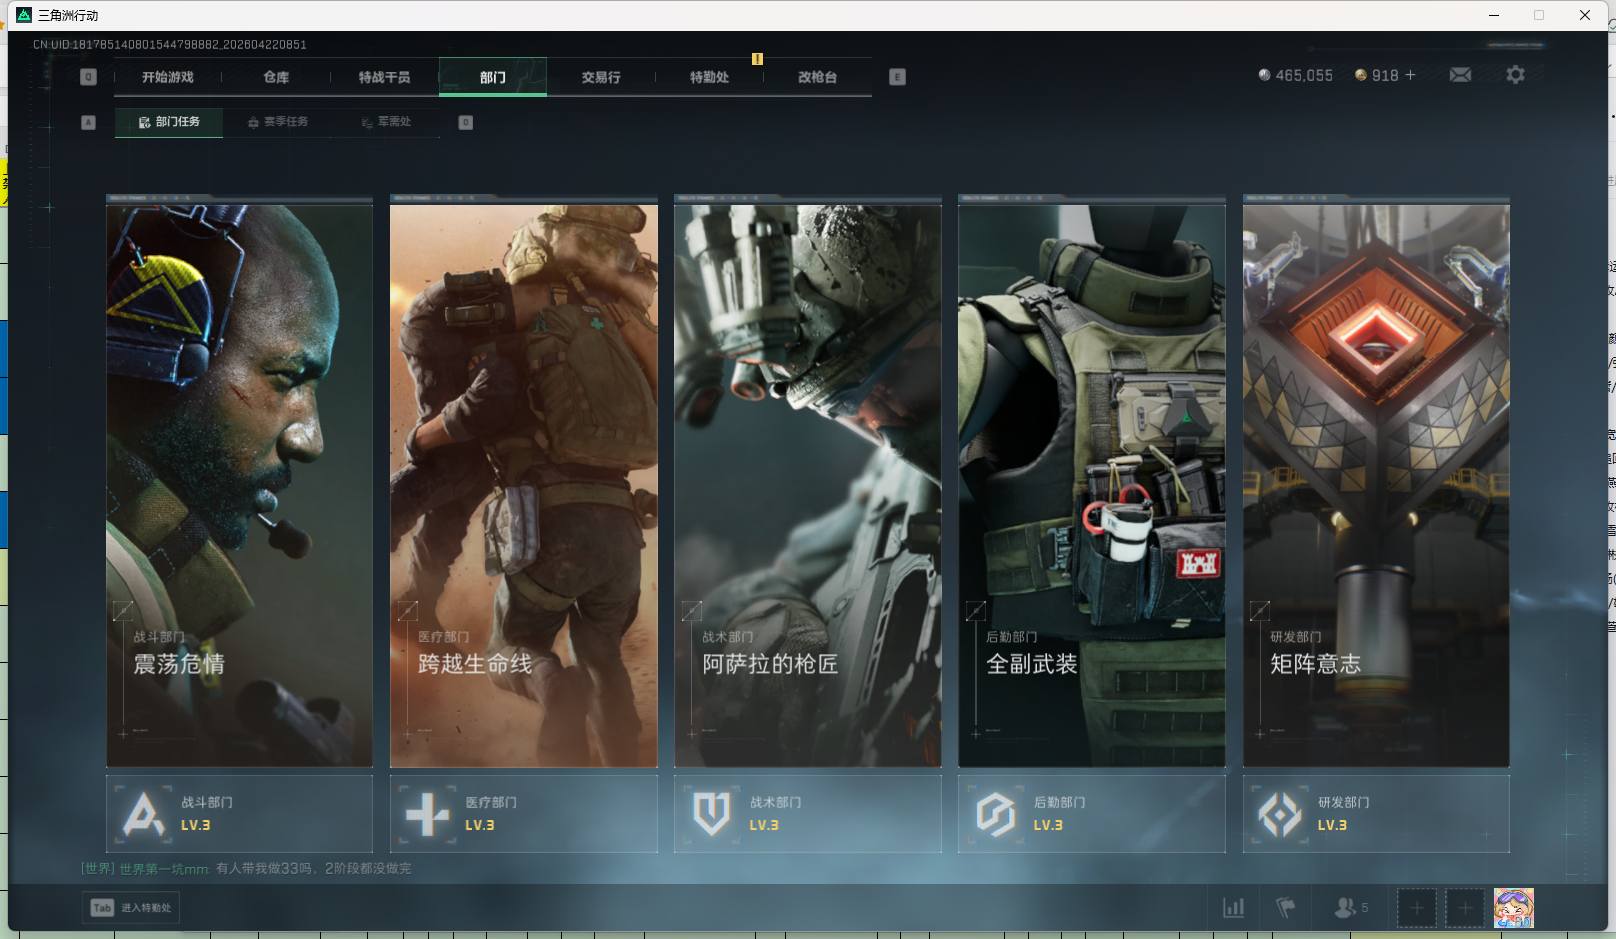Open the flags icon in bottom bar

click(x=1286, y=908)
